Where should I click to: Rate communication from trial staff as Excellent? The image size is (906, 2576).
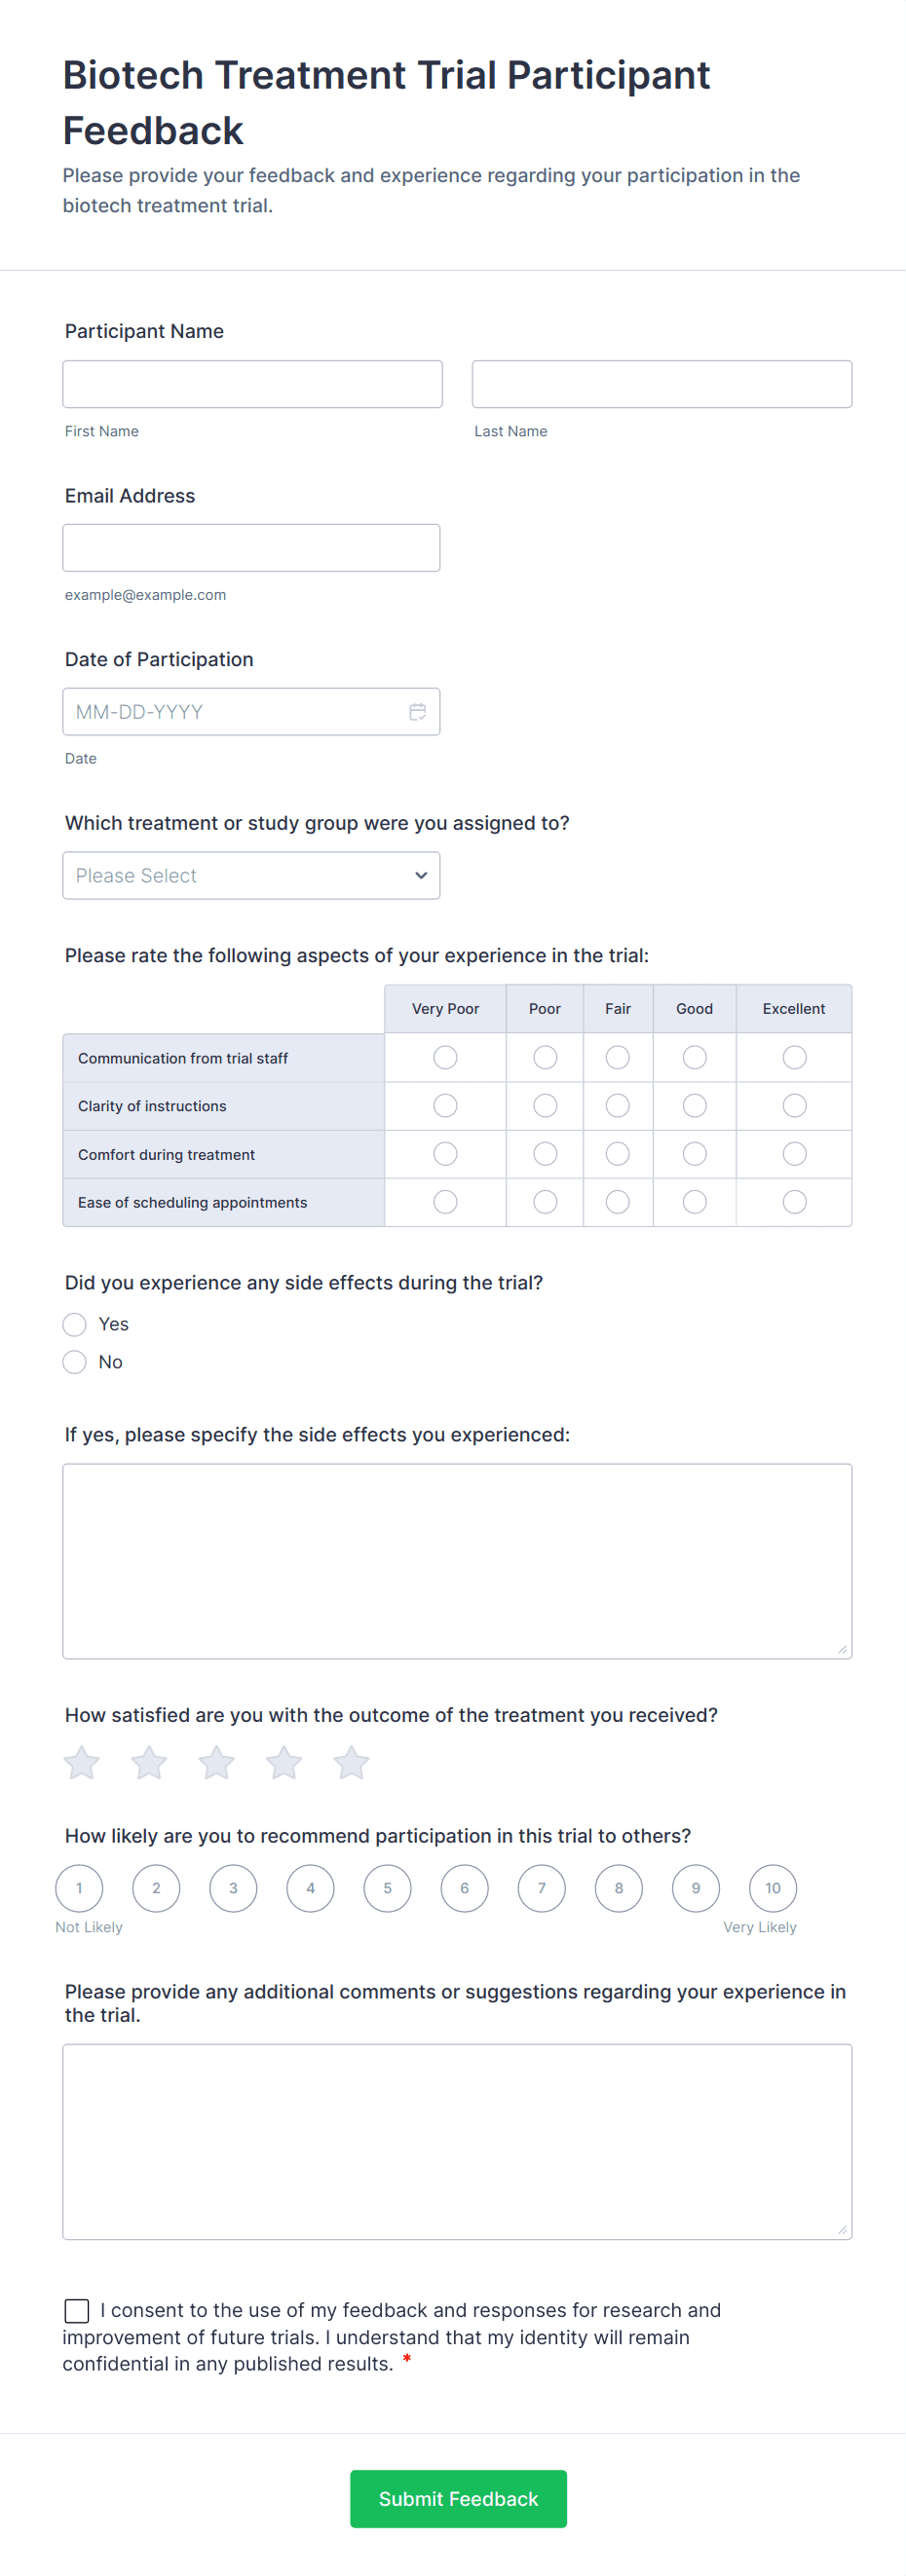tap(793, 1057)
